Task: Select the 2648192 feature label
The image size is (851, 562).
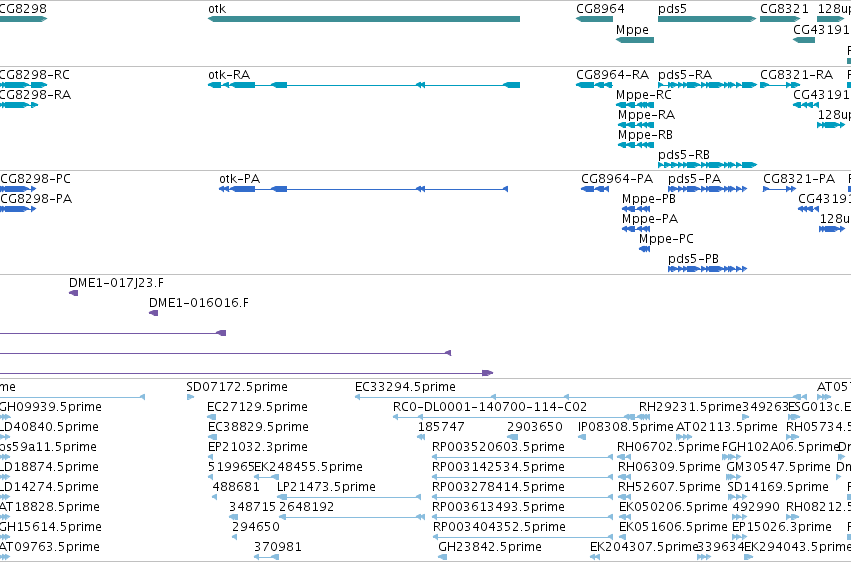Action: 307,507
